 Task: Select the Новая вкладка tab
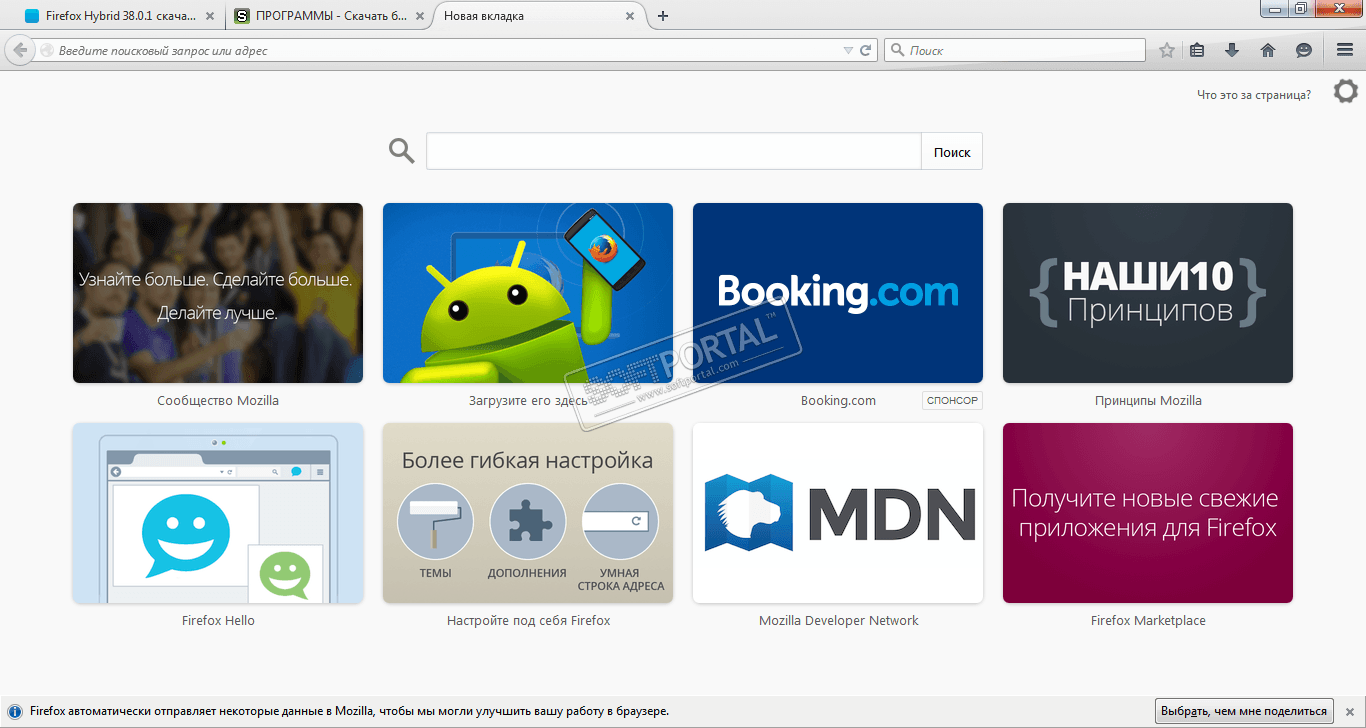click(x=538, y=16)
